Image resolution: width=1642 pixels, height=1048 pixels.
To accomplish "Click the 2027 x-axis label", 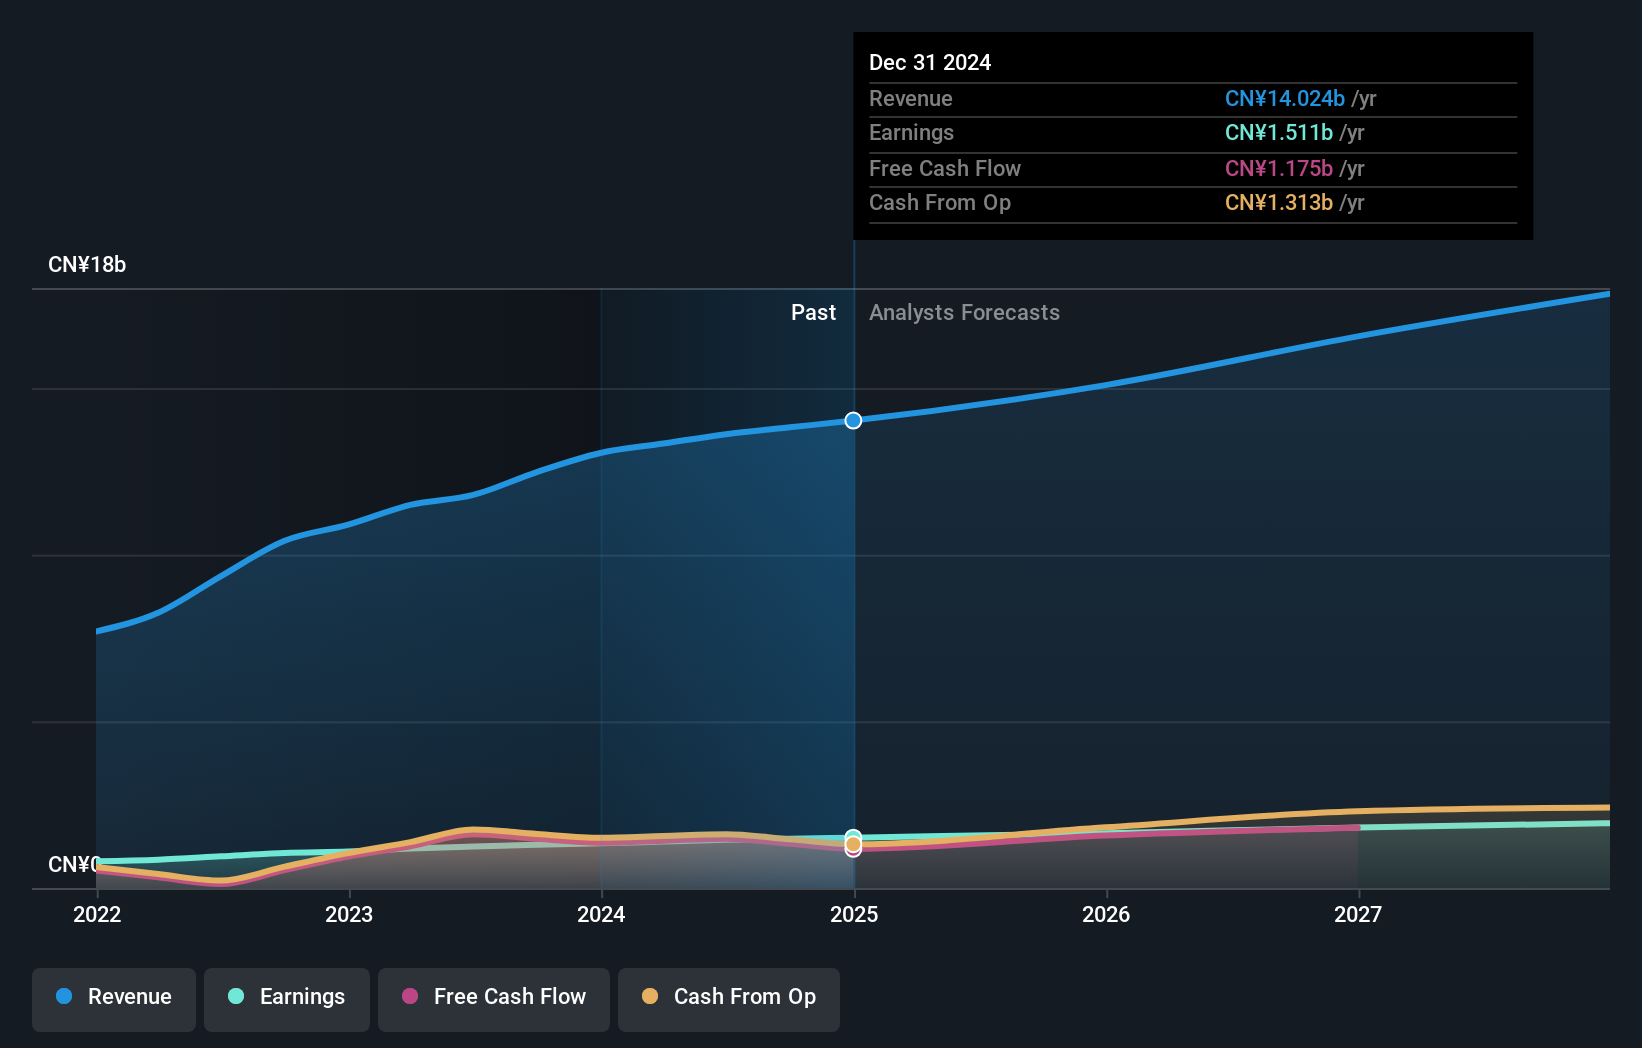I will tap(1358, 914).
